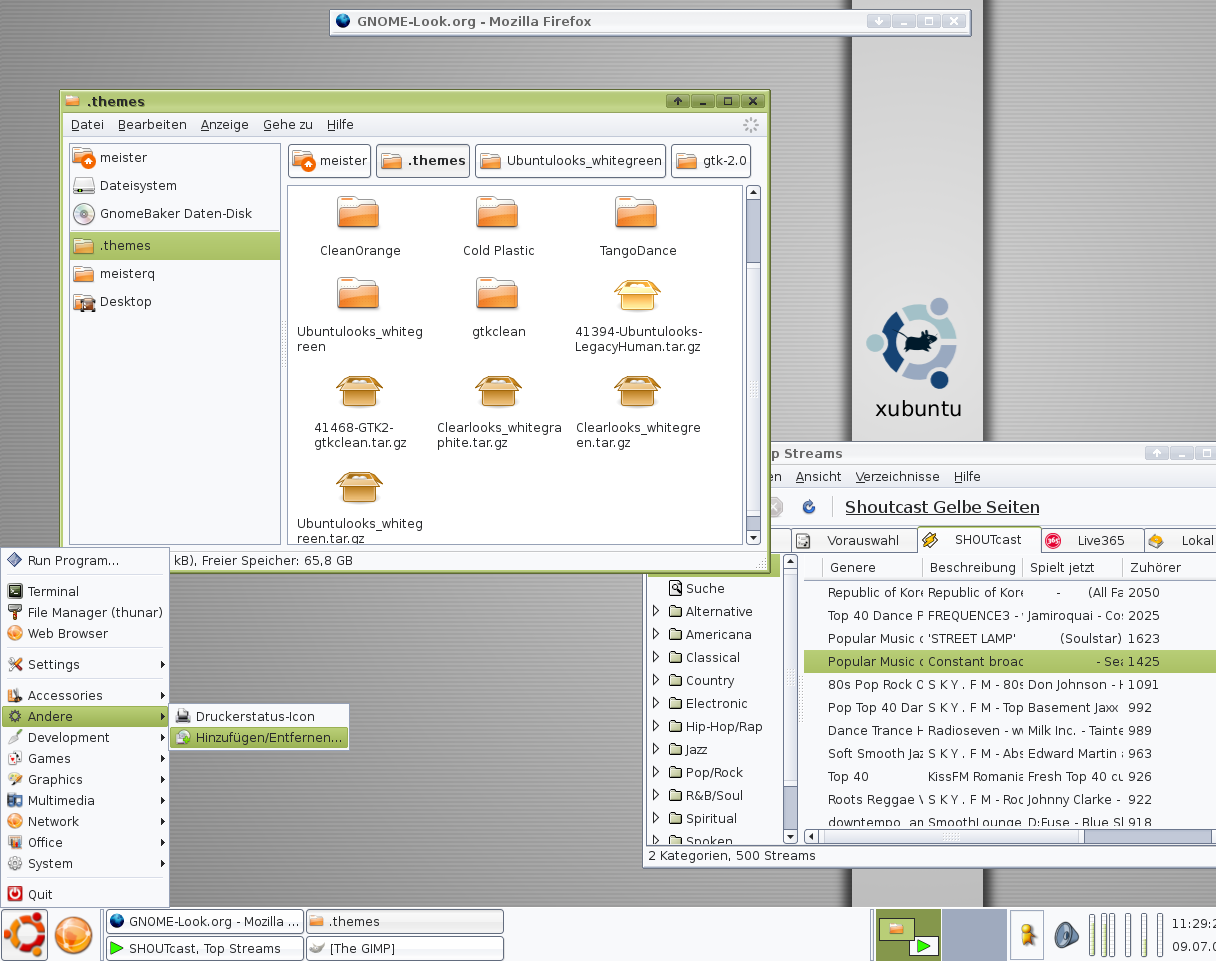Open meisterq shortcut in sidebar

point(175,274)
